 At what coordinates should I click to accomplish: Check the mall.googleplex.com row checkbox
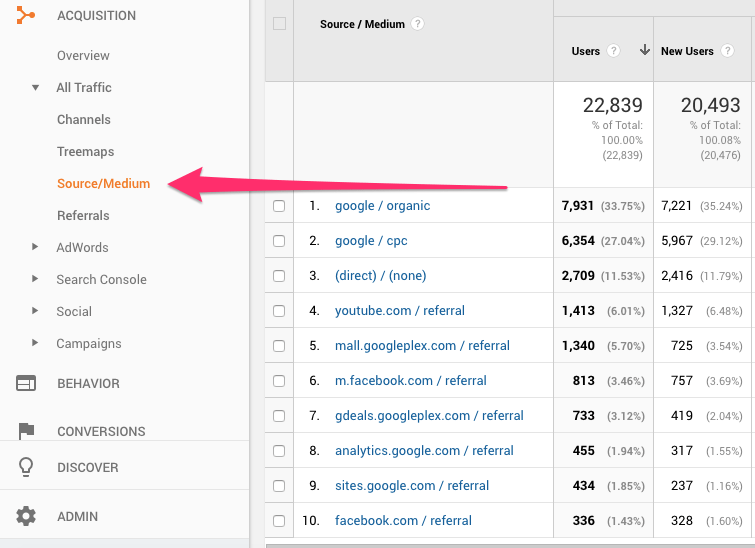(x=279, y=346)
